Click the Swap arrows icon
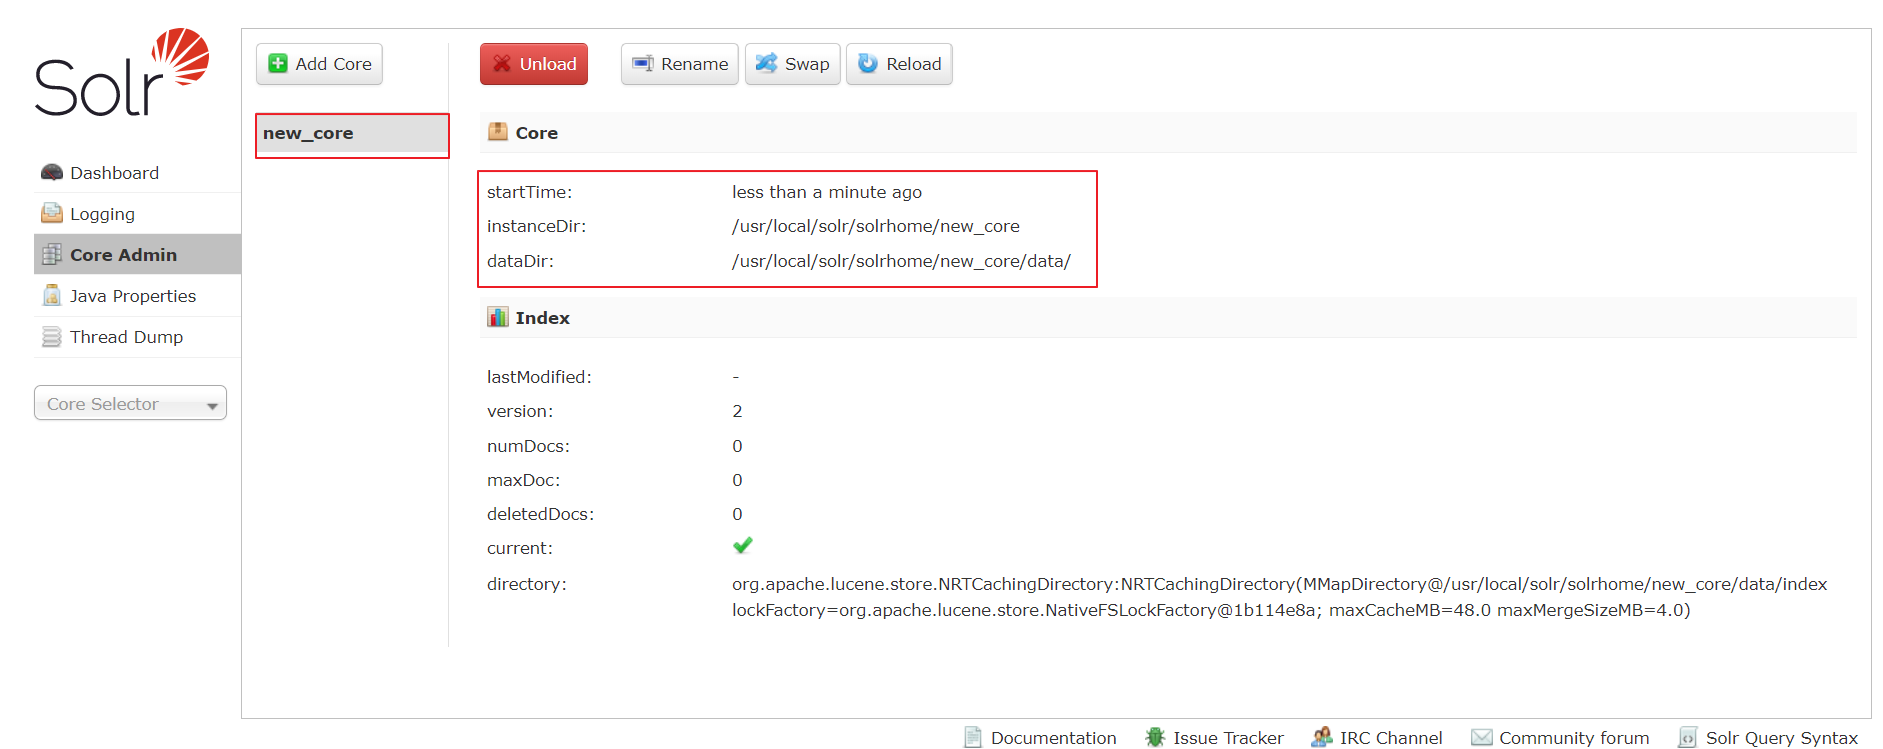 coord(766,63)
